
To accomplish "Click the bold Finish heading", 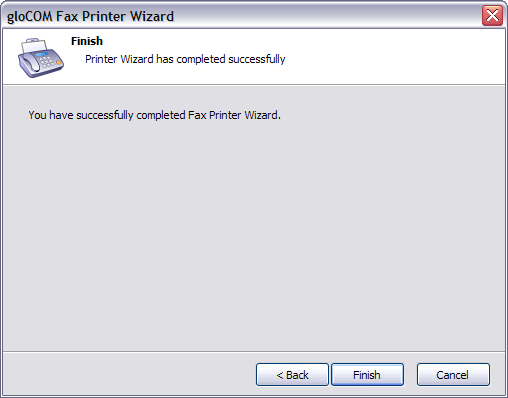I will coord(87,41).
